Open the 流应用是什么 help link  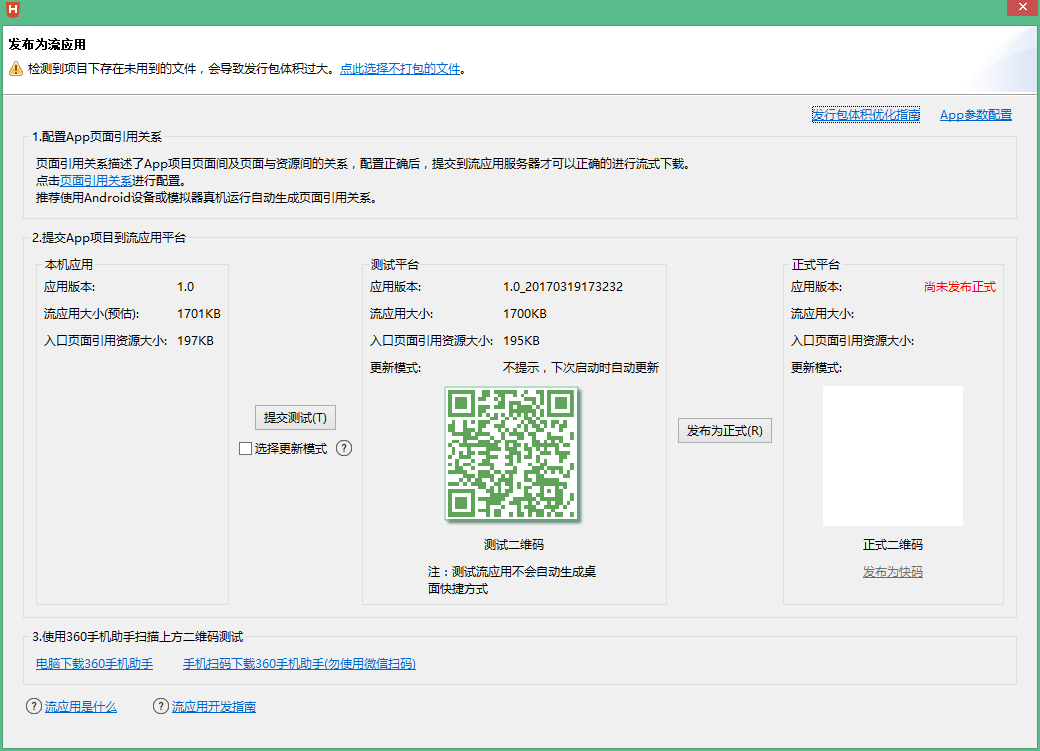tap(81, 707)
